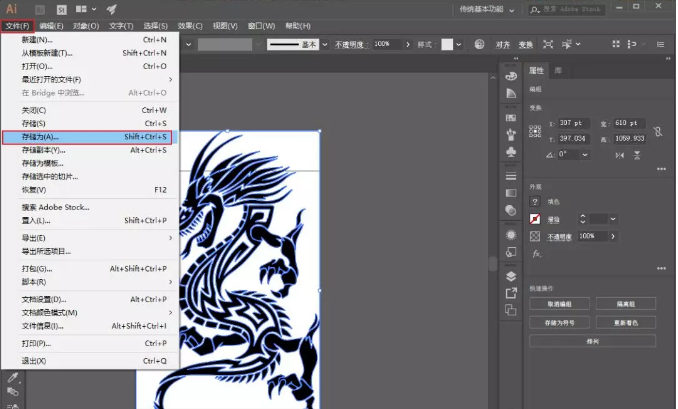Viewport: 678px width, 409px height.
Task: Click the fx effects icon
Action: pos(536,254)
